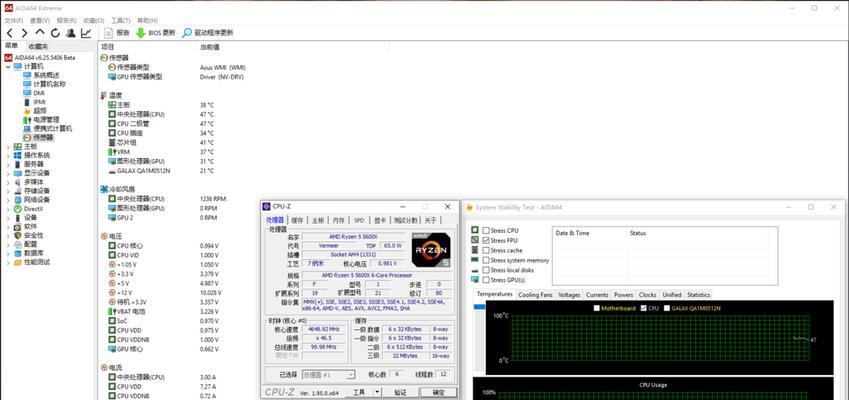This screenshot has height=400, width=849.
Task: Go forward with the AIDA64 toolbar right arrow
Action: (24, 33)
